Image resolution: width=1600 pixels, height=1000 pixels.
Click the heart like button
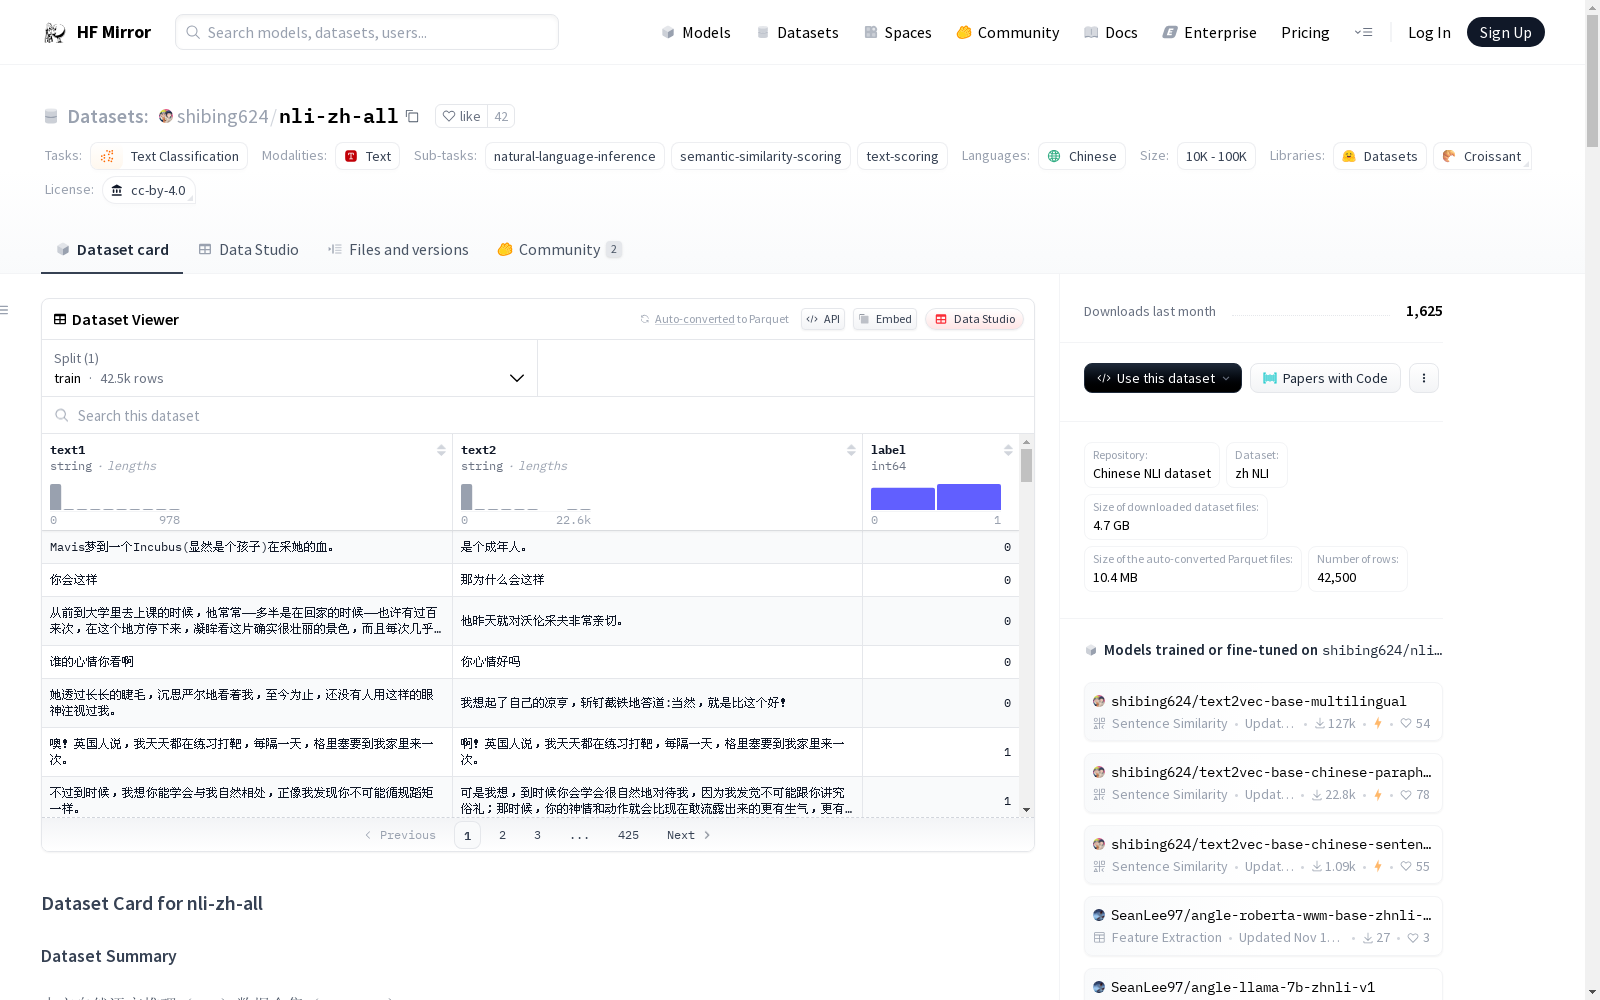tap(462, 116)
